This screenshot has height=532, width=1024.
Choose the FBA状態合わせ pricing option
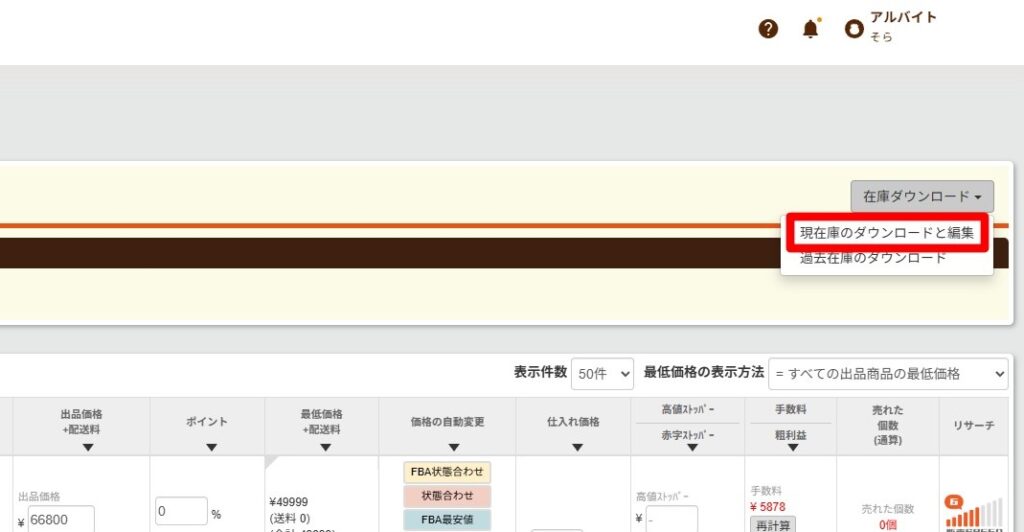click(x=447, y=472)
